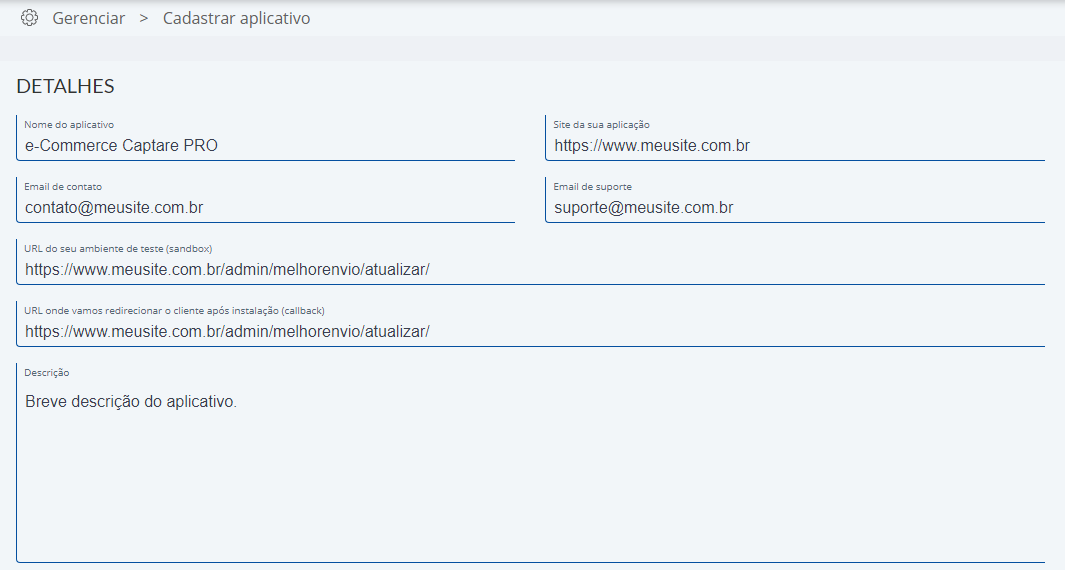Click the callback redirect URL input
1065x570 pixels.
coord(530,323)
